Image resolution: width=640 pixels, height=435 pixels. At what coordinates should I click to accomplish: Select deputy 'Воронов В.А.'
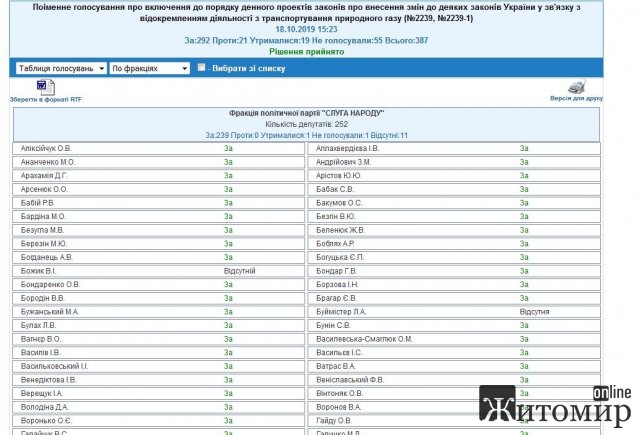click(x=339, y=407)
